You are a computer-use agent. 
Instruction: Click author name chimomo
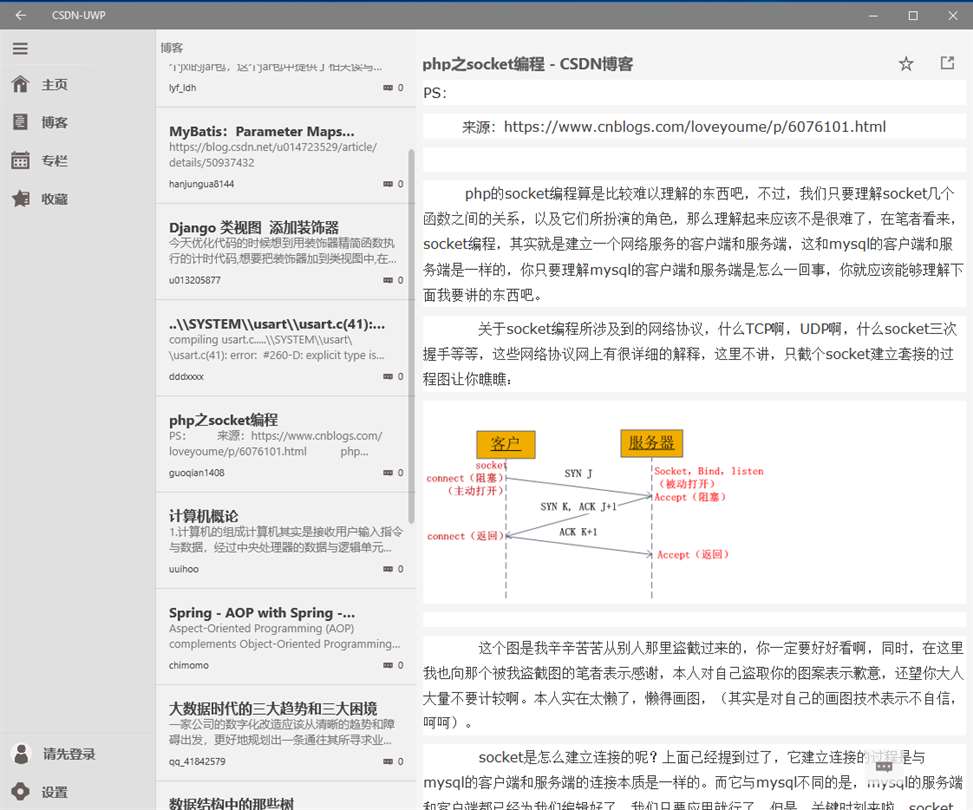tap(189, 665)
